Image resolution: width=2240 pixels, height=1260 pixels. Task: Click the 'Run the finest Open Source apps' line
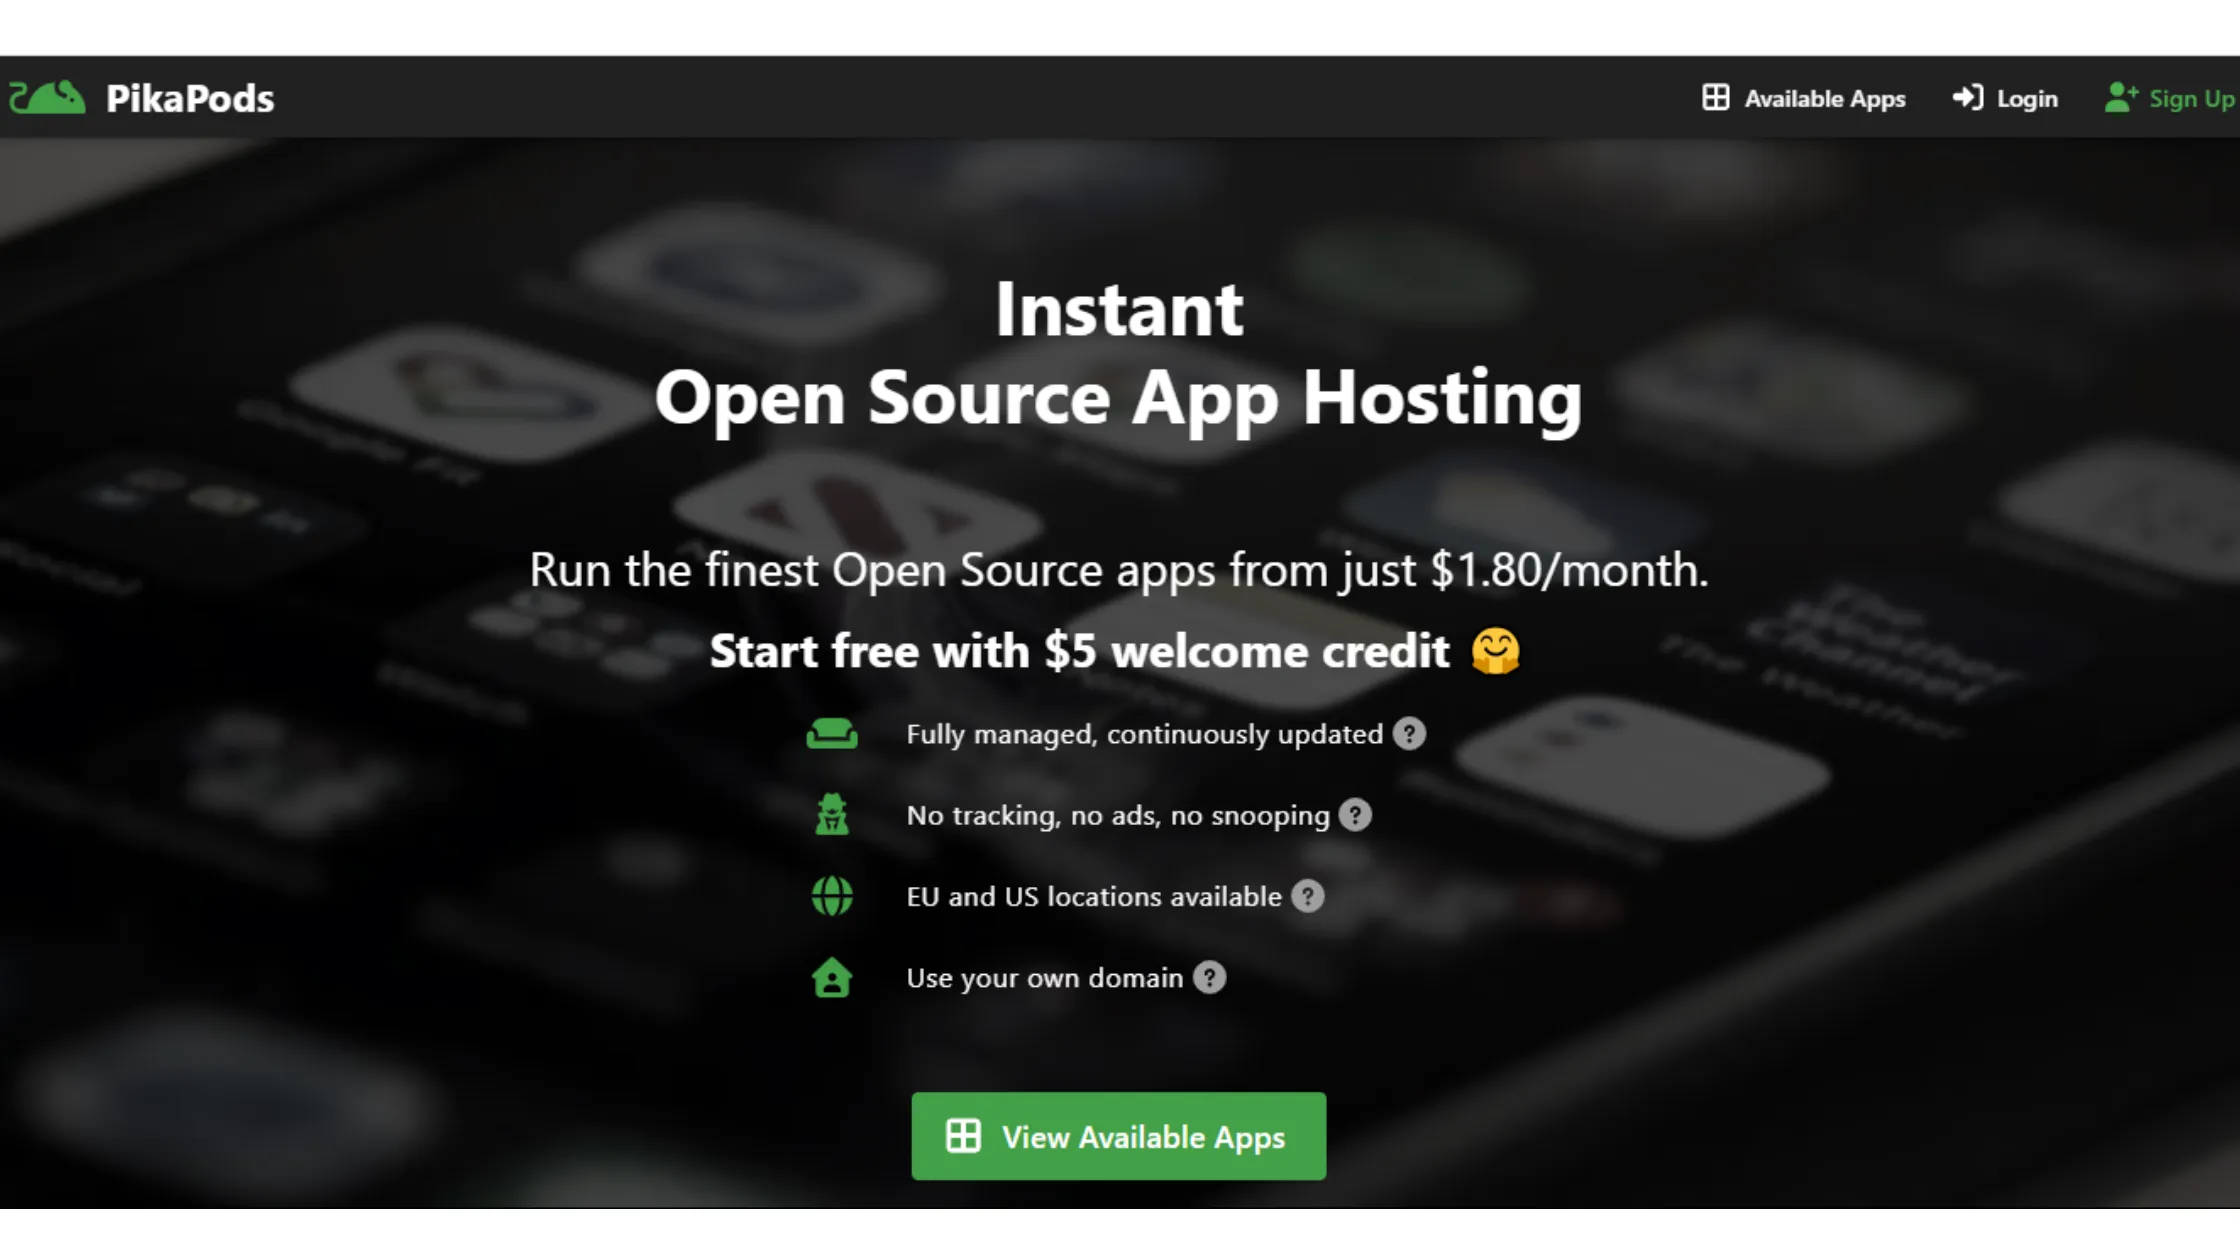(1119, 570)
